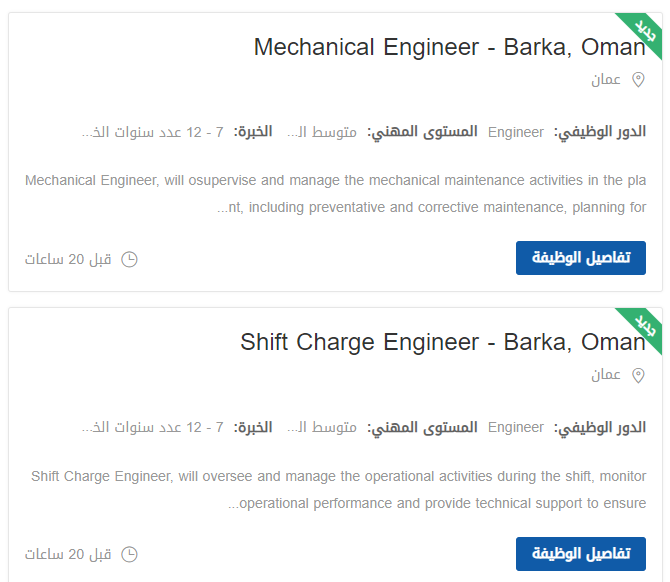
Task: Open Mechanical Engineer - Barka, Oman title link
Action: [450, 47]
